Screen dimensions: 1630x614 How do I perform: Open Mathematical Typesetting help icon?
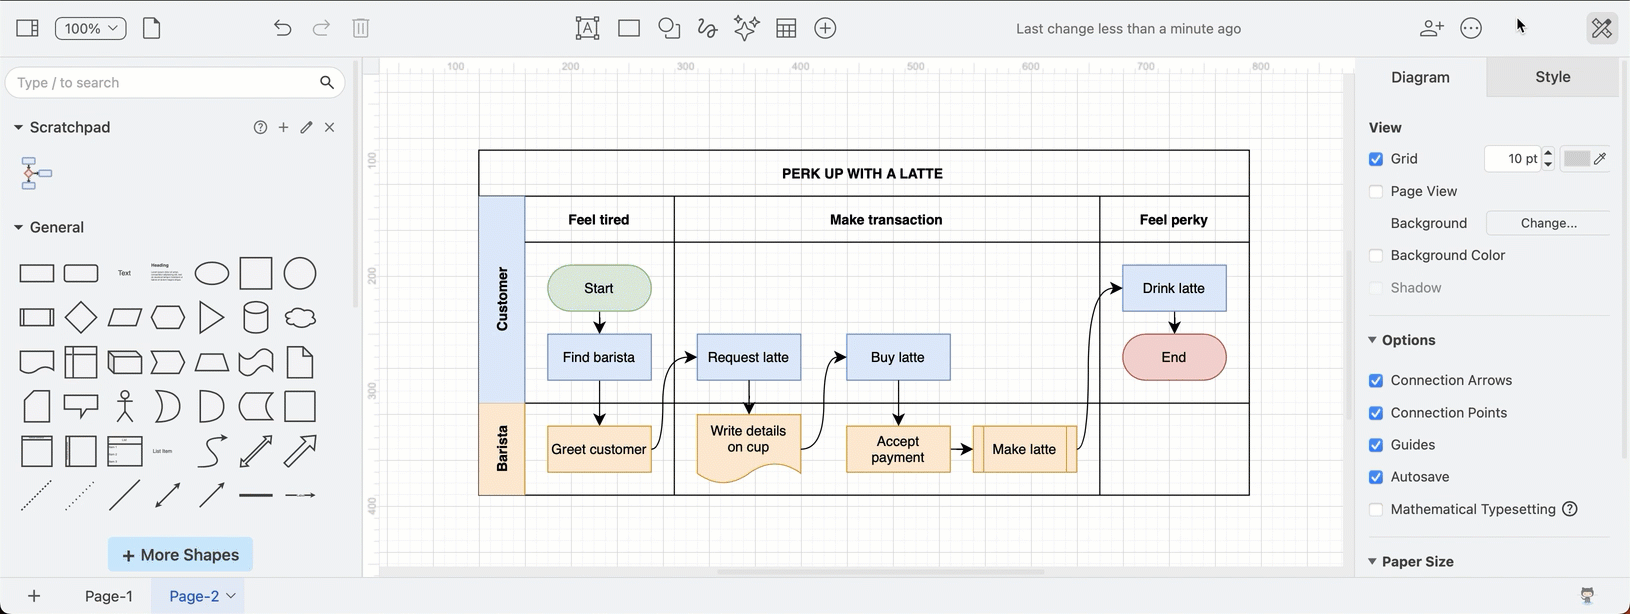[1570, 509]
